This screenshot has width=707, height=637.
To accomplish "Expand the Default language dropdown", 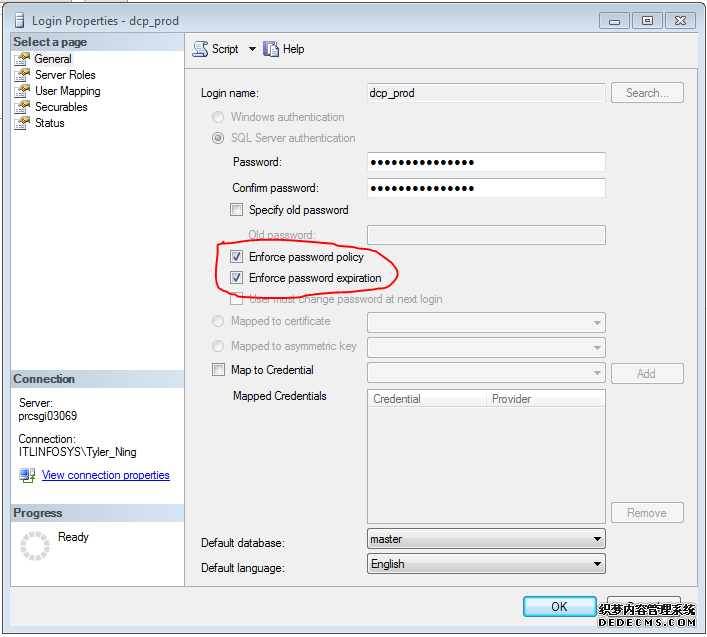I will (597, 564).
